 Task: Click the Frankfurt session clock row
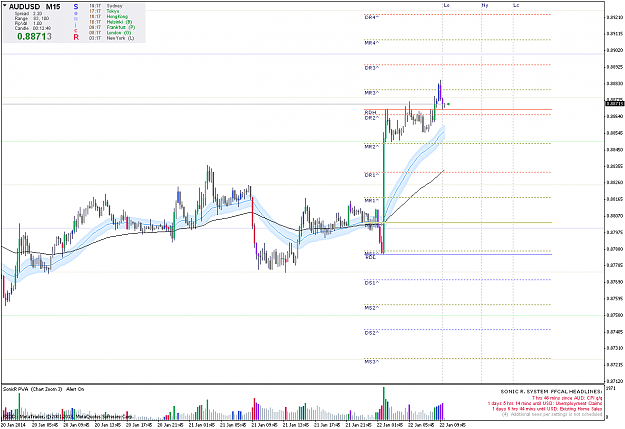[x=112, y=28]
